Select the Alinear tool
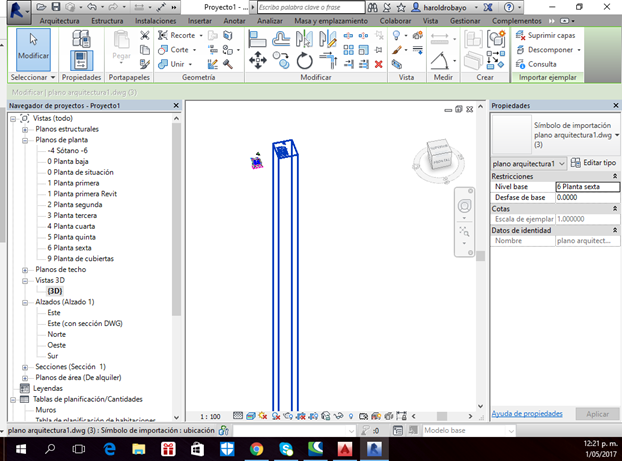Image resolution: width=622 pixels, height=461 pixels. click(x=257, y=39)
